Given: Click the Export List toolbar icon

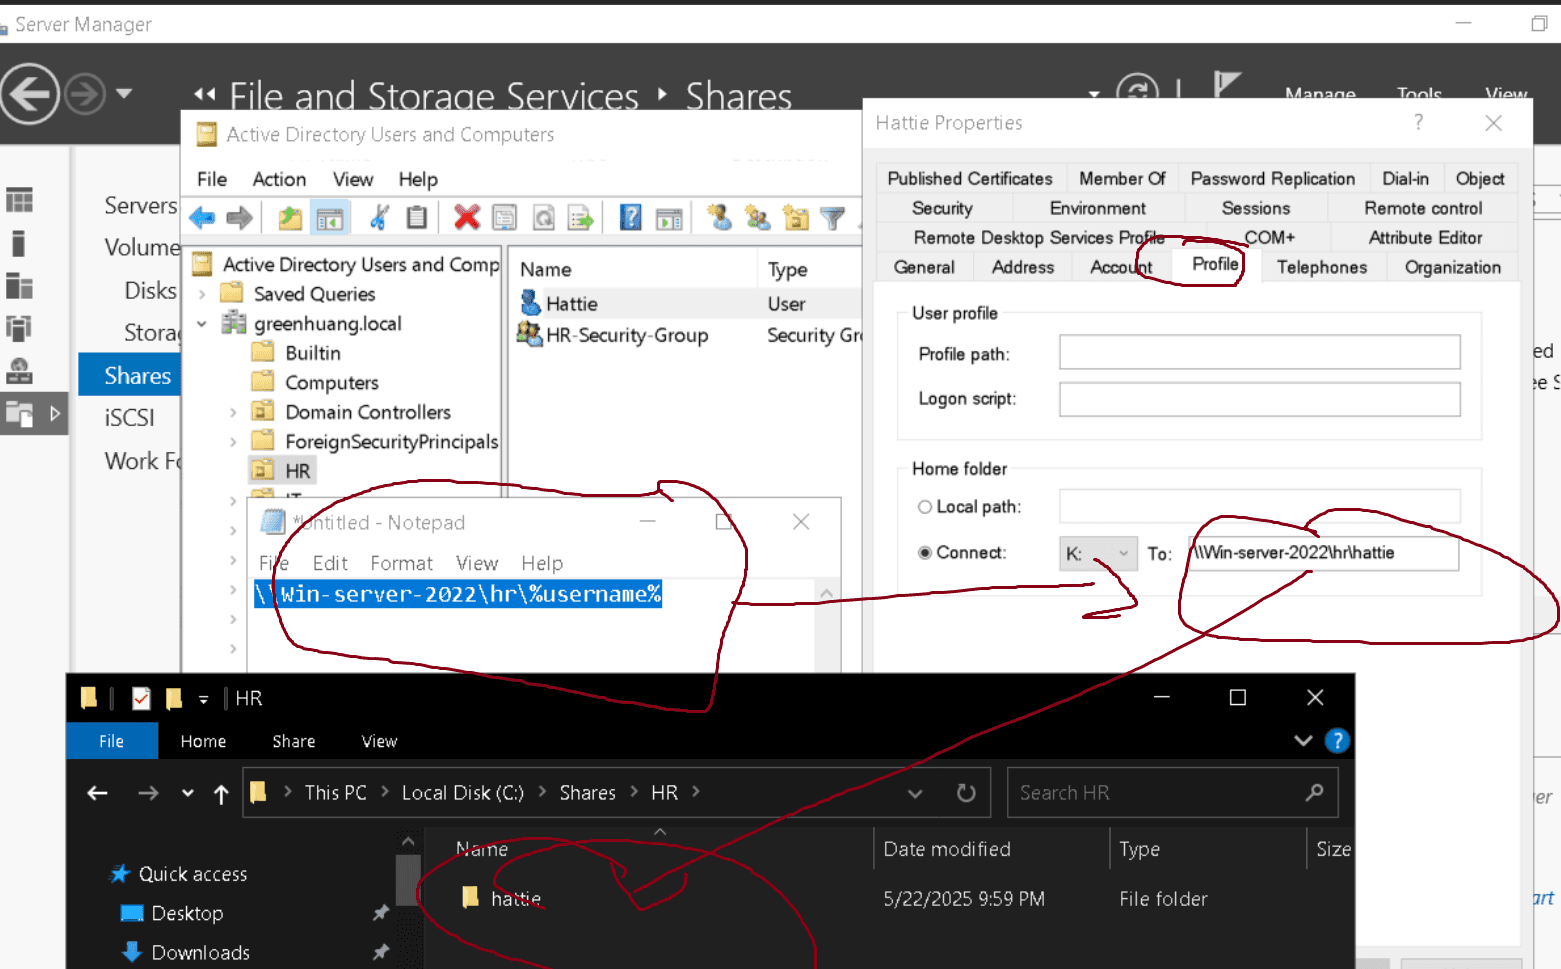Looking at the screenshot, I should coord(581,217).
